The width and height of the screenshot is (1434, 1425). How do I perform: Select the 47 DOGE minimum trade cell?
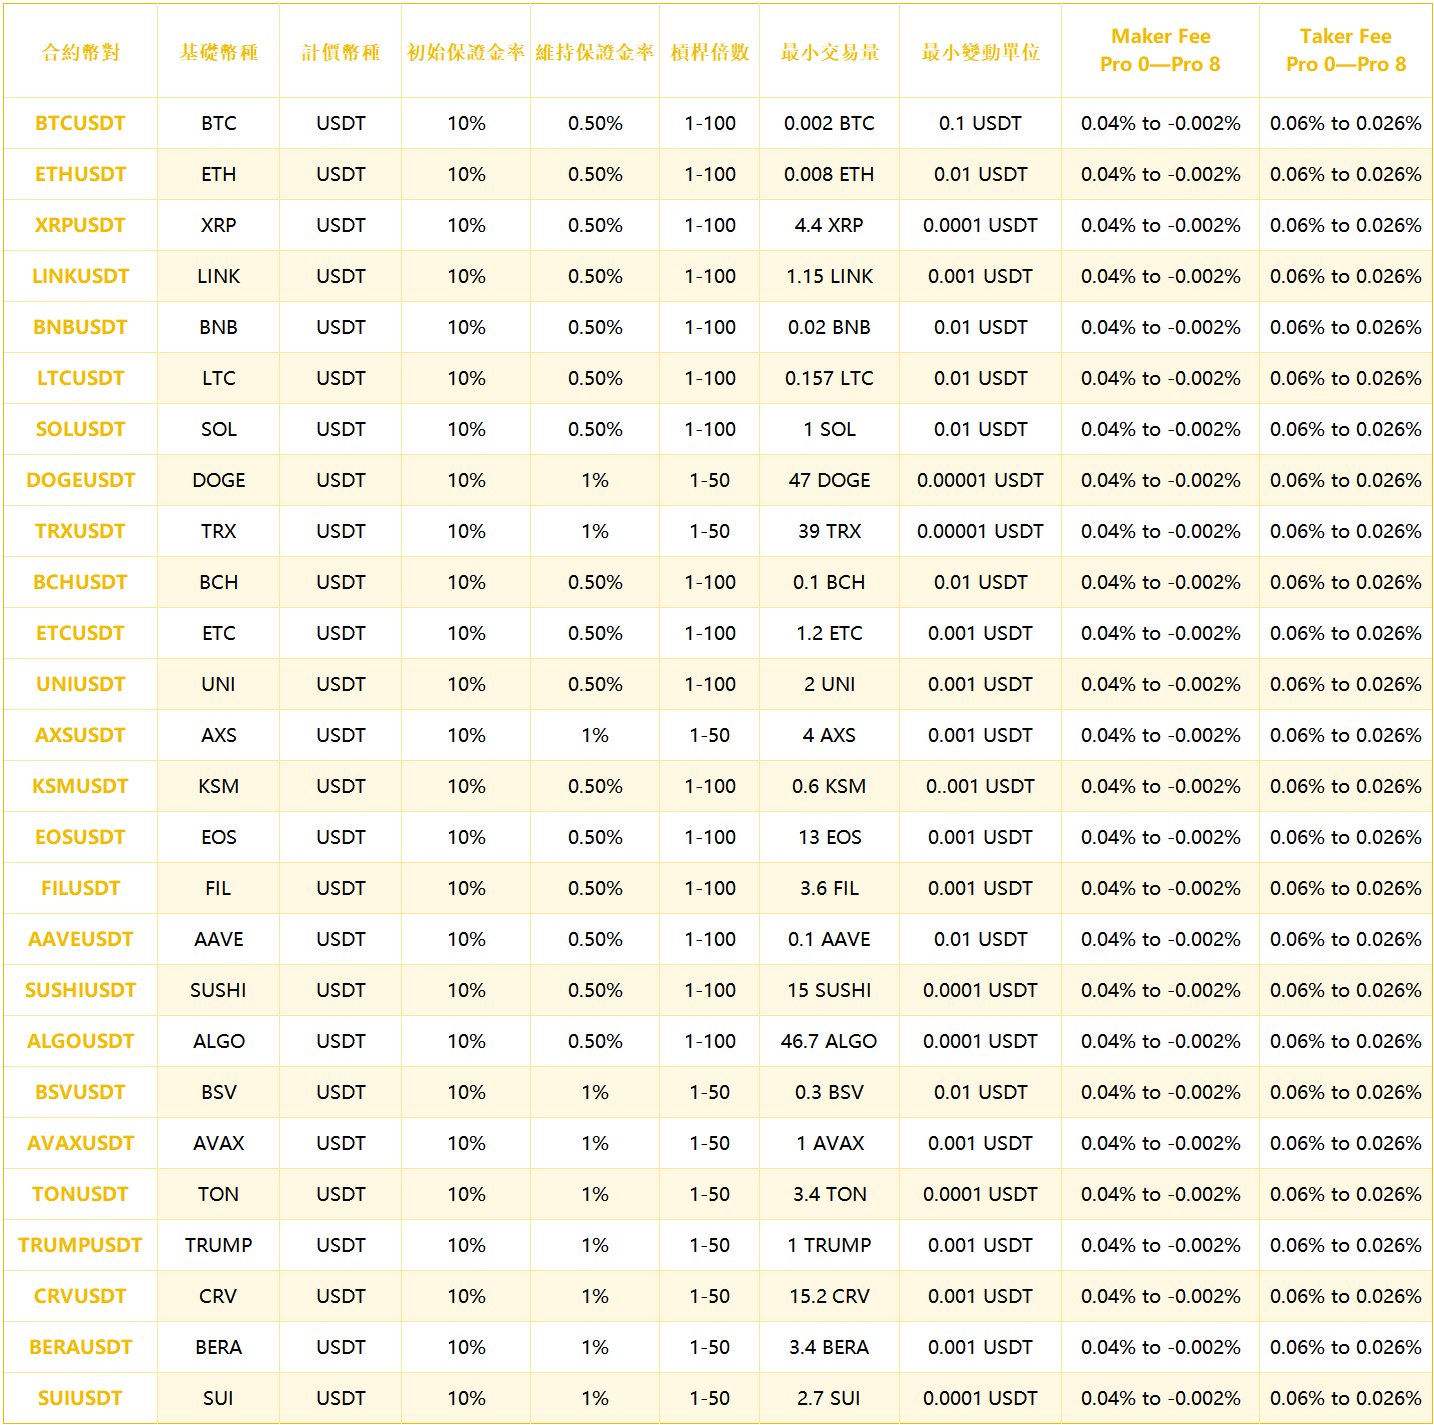(x=829, y=480)
